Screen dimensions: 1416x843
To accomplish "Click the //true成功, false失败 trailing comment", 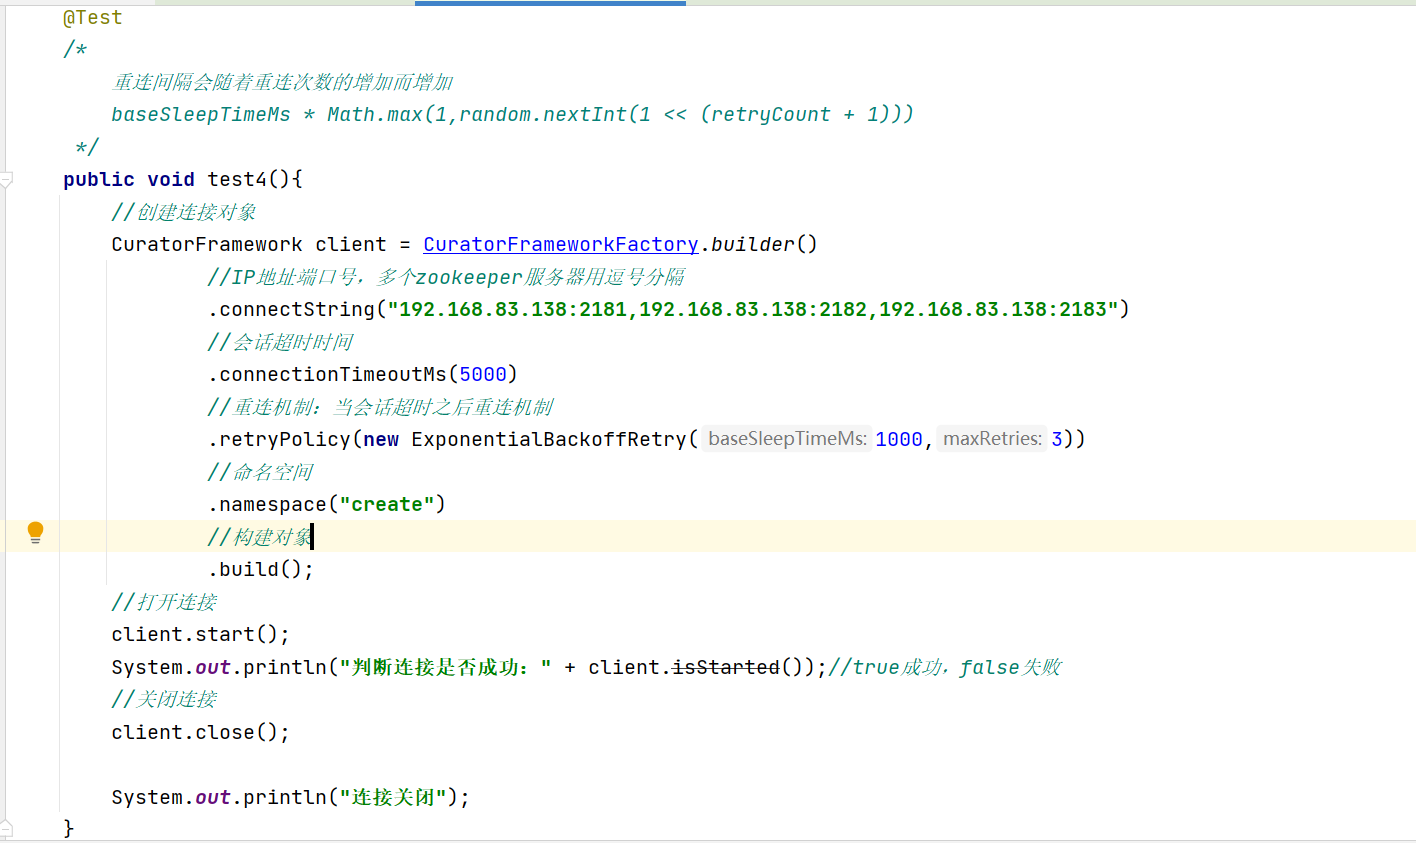I will coord(945,667).
